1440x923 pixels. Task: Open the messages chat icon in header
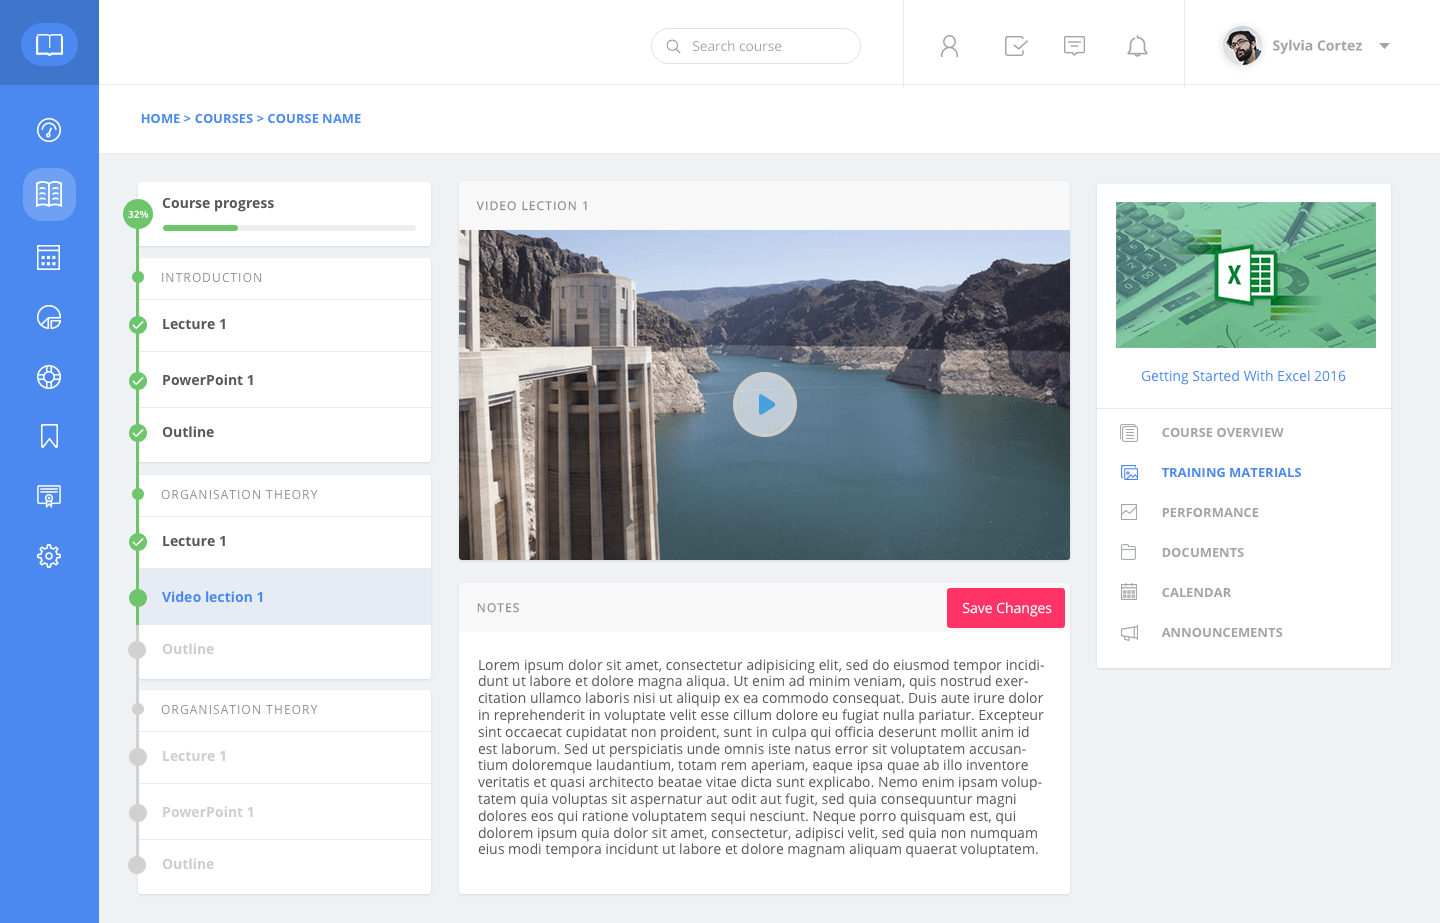pos(1075,46)
